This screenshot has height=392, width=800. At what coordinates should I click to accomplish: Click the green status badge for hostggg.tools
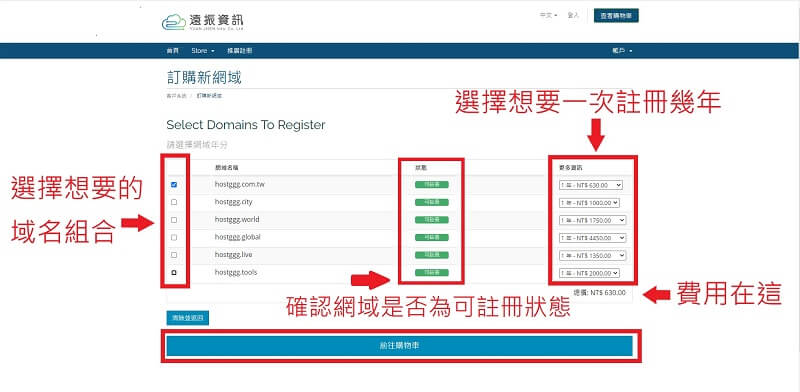(432, 273)
